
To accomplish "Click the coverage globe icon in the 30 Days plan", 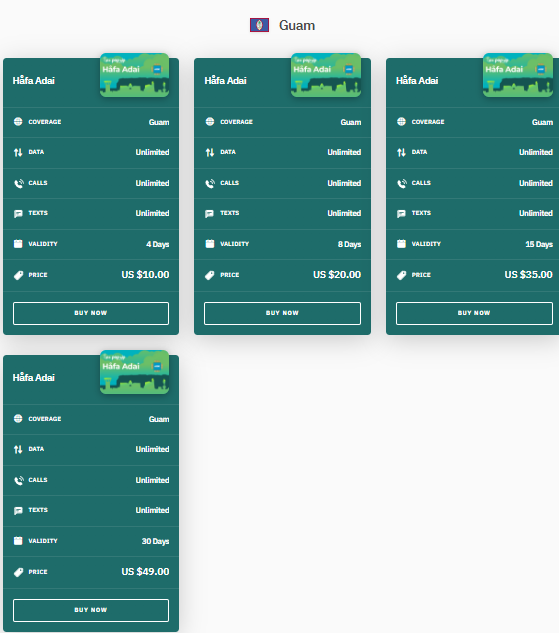I will [18, 419].
